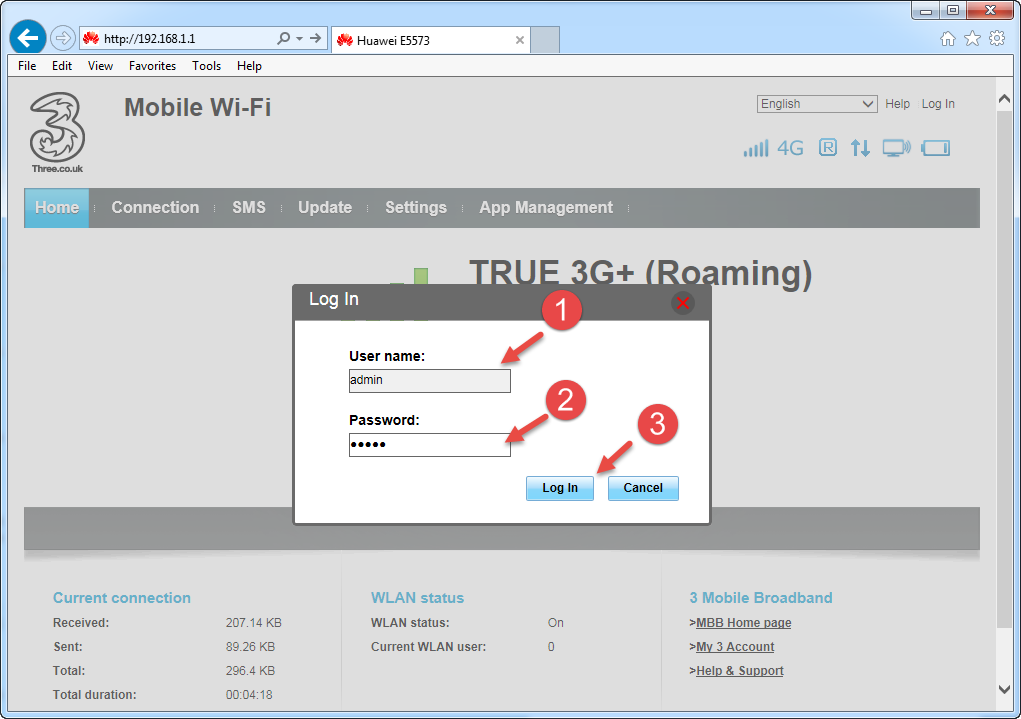
Task: Click the Current WLAN user value 0
Action: click(551, 647)
